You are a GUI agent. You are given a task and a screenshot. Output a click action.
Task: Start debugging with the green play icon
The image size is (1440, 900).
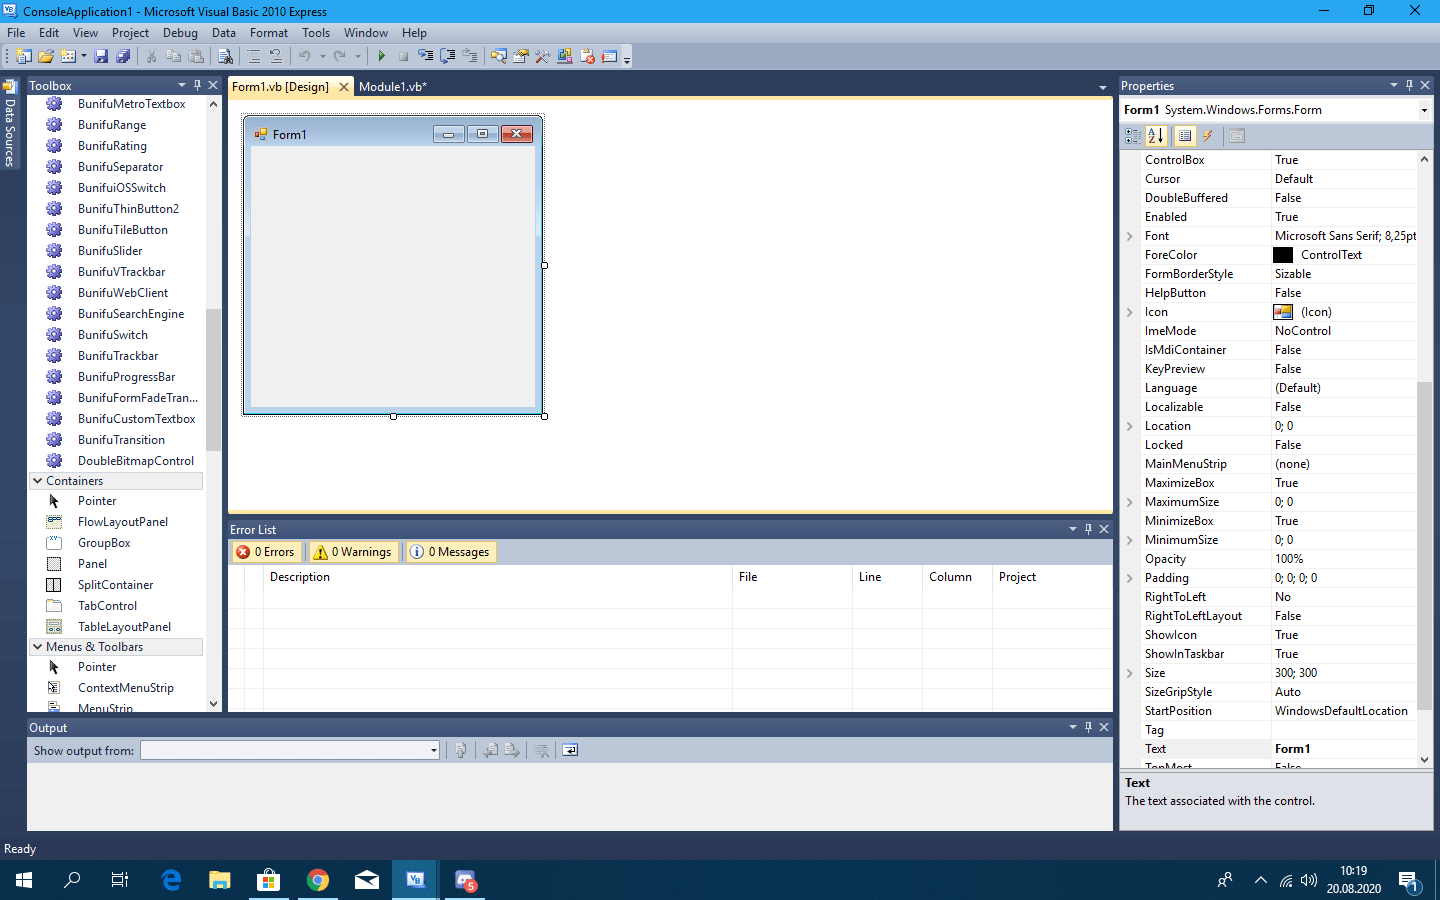click(382, 57)
